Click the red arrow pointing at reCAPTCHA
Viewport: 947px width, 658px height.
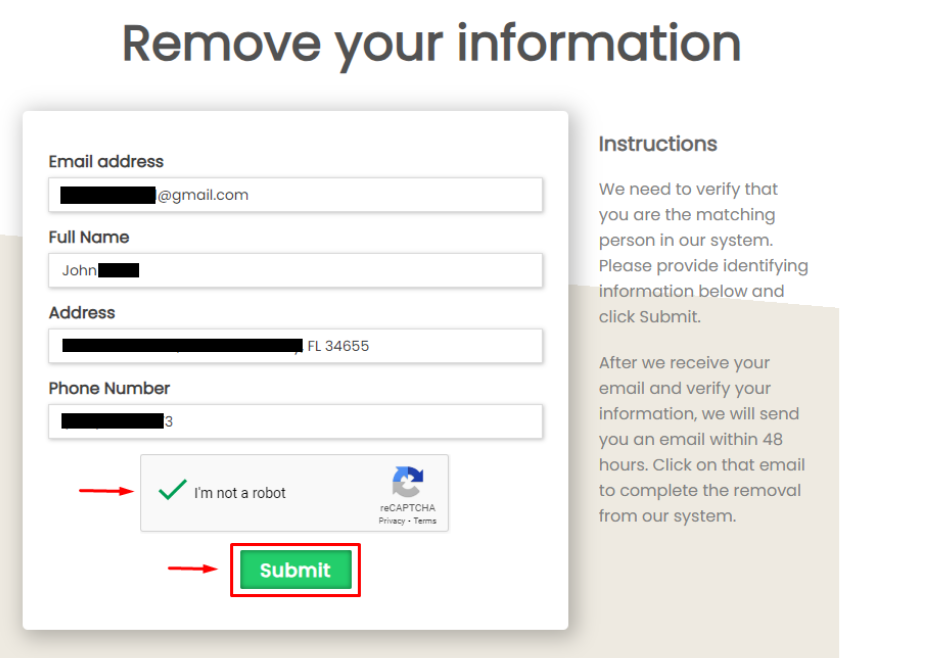tap(106, 490)
